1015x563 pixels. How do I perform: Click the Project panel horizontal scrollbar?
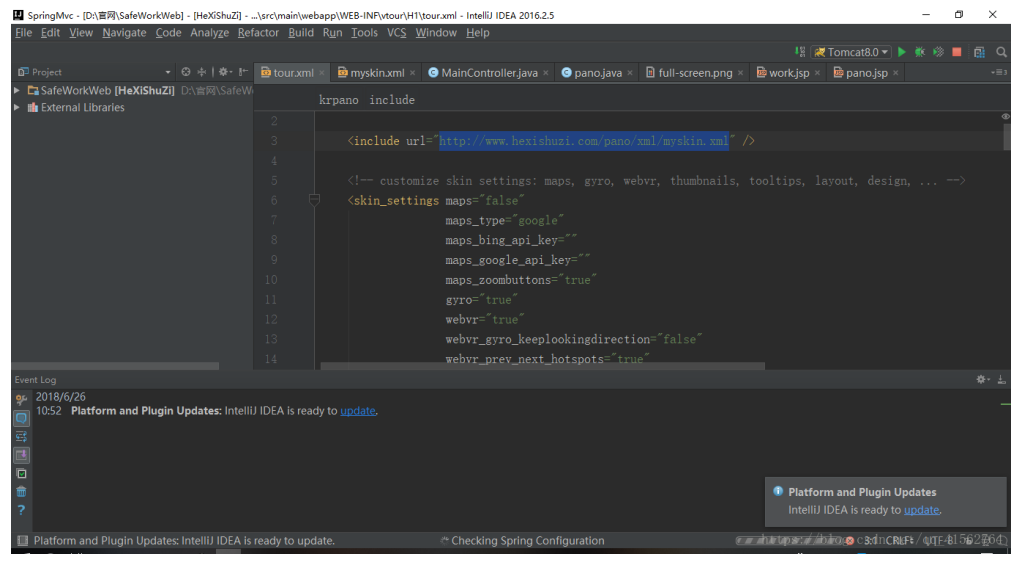point(115,366)
